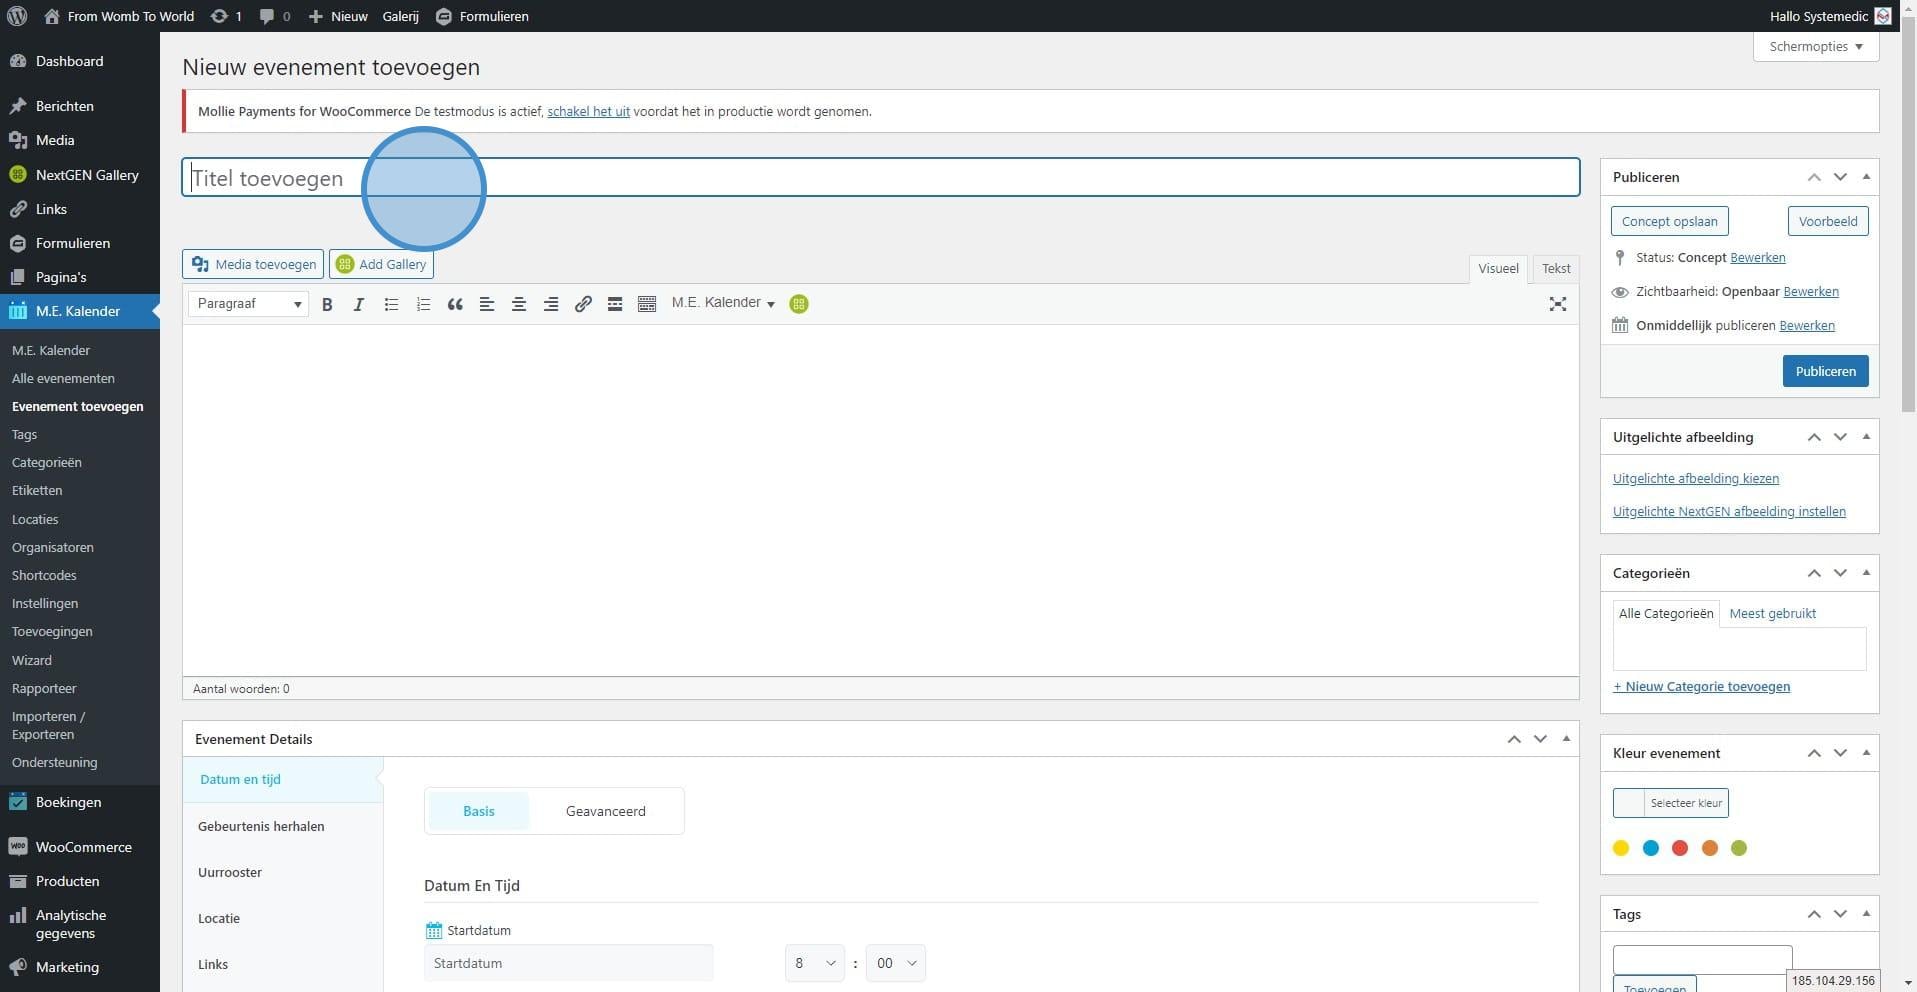
Task: Click the Publiceren button
Action: tap(1825, 371)
